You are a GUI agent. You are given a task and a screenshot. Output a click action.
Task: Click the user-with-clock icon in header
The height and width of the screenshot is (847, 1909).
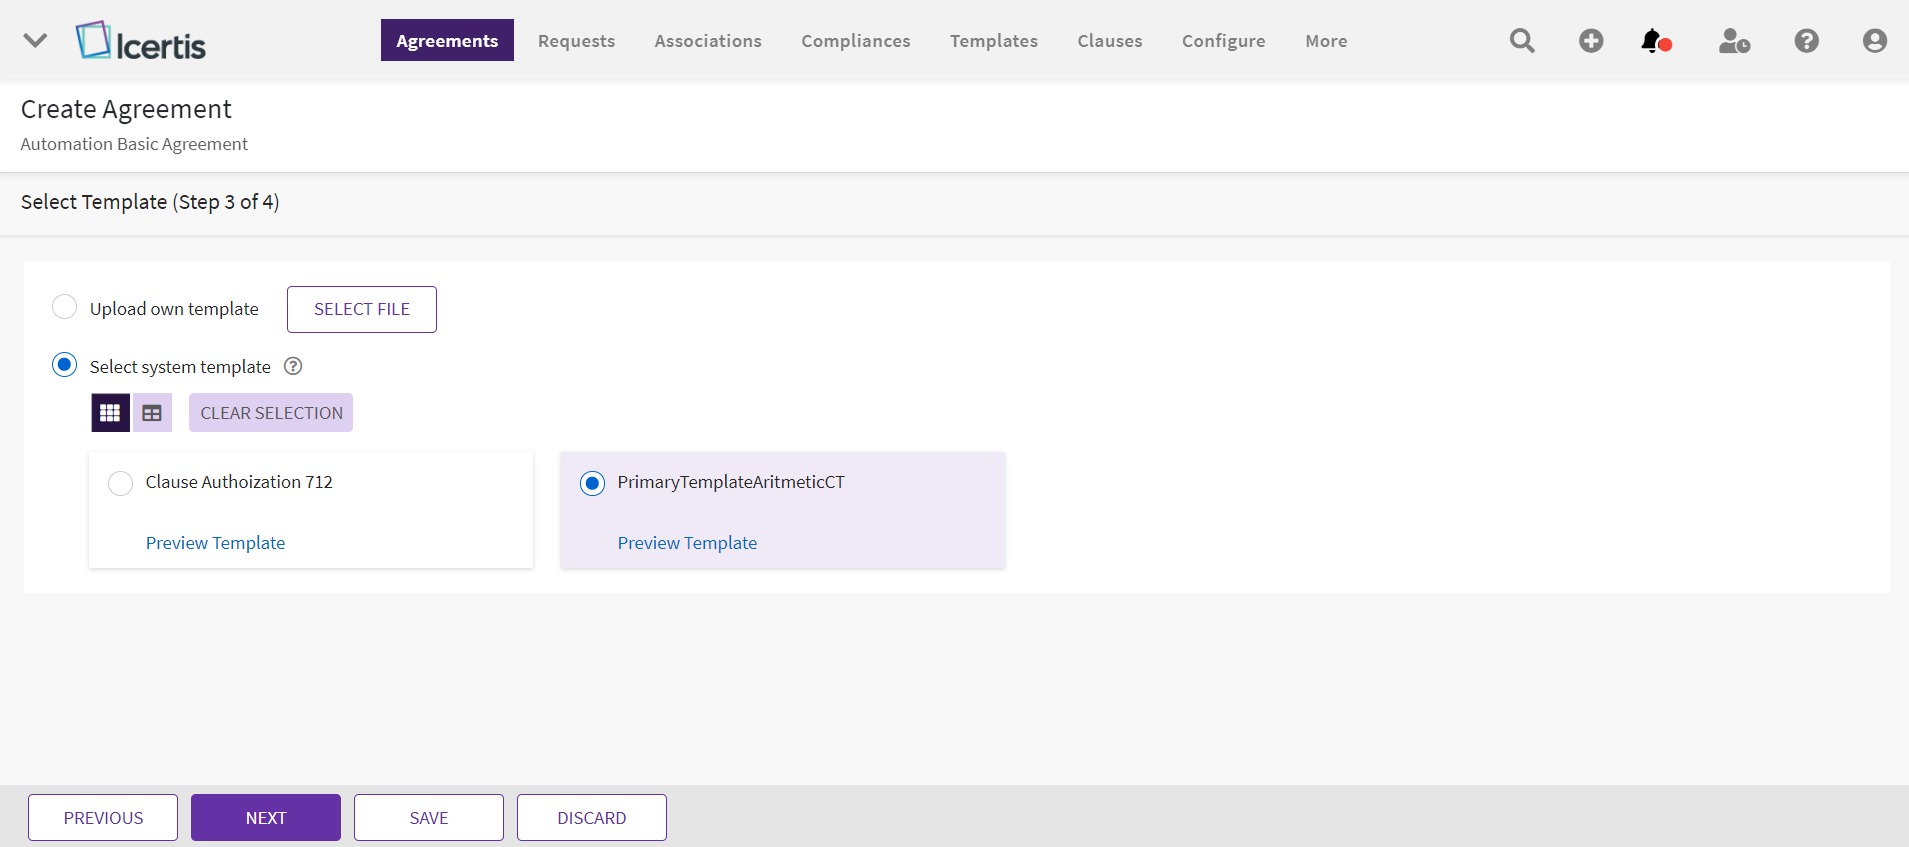point(1733,41)
